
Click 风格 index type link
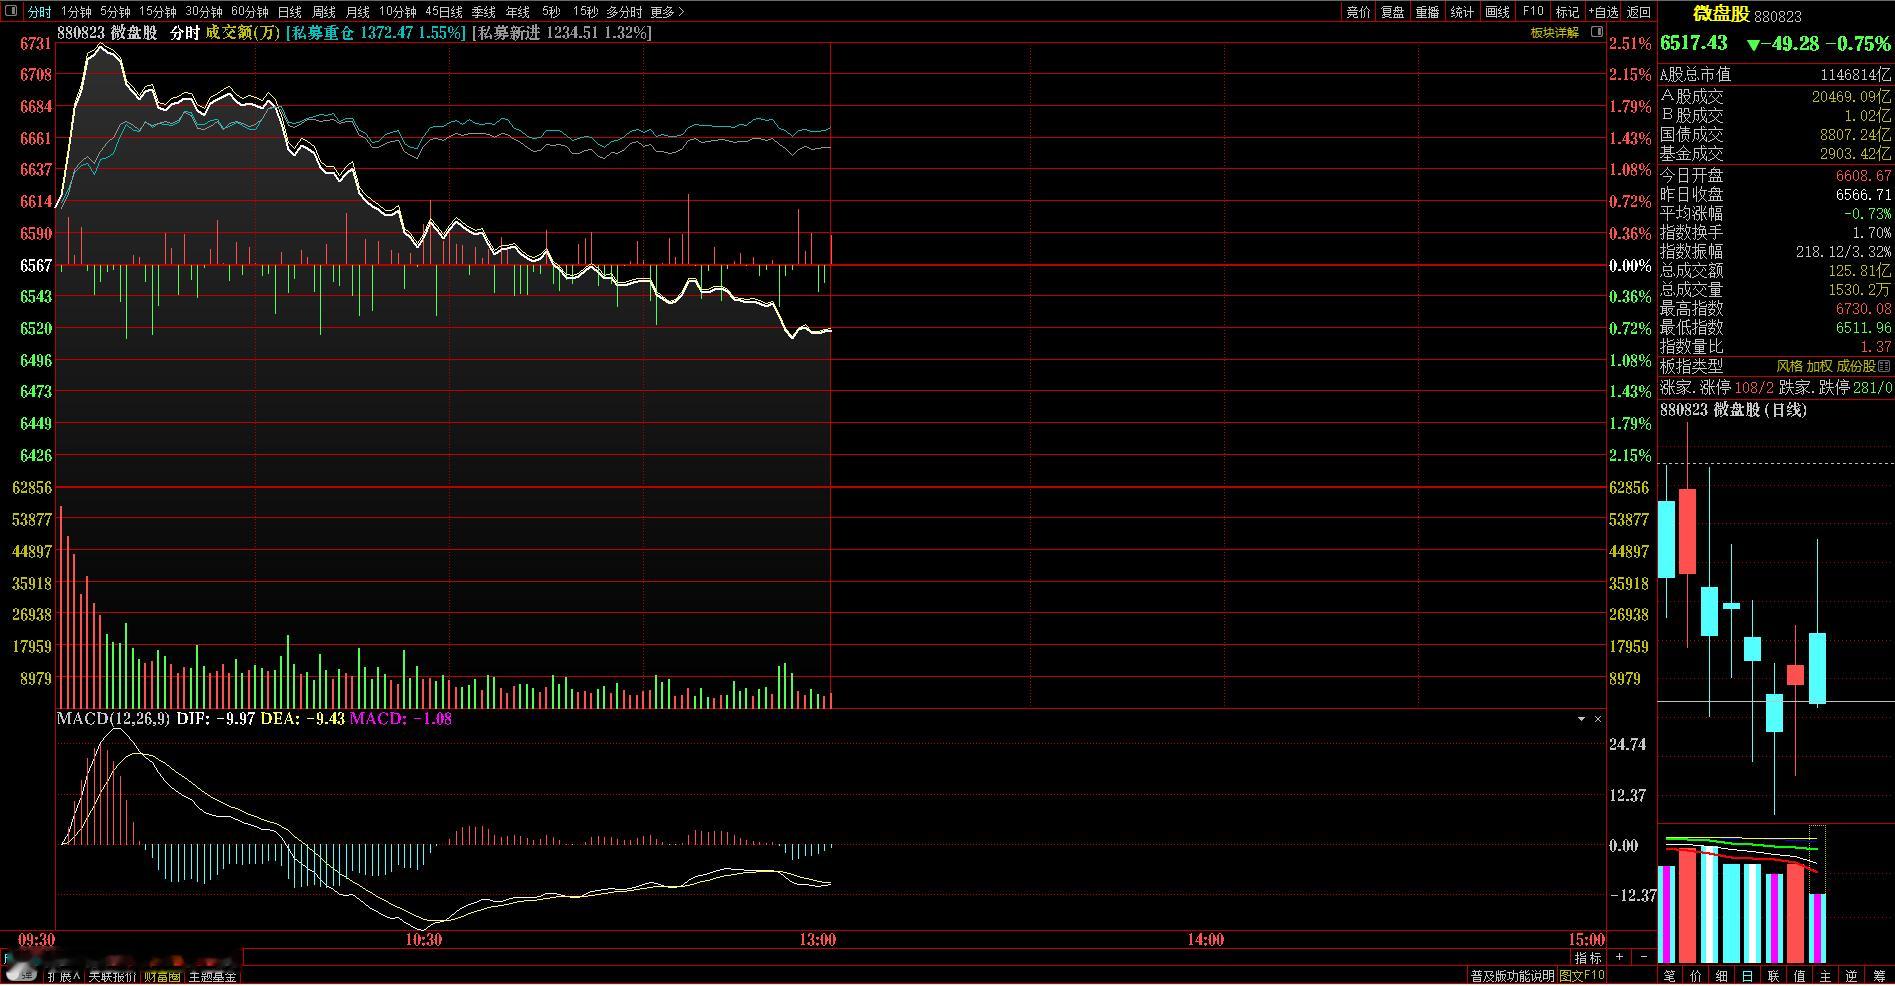pyautogui.click(x=1789, y=367)
